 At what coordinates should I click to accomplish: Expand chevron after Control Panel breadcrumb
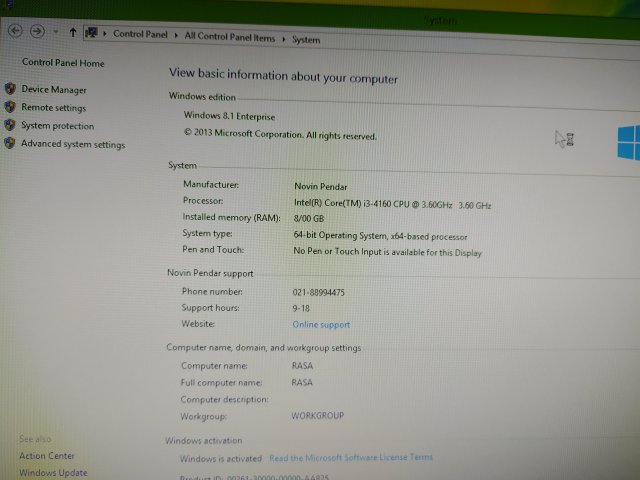point(178,36)
